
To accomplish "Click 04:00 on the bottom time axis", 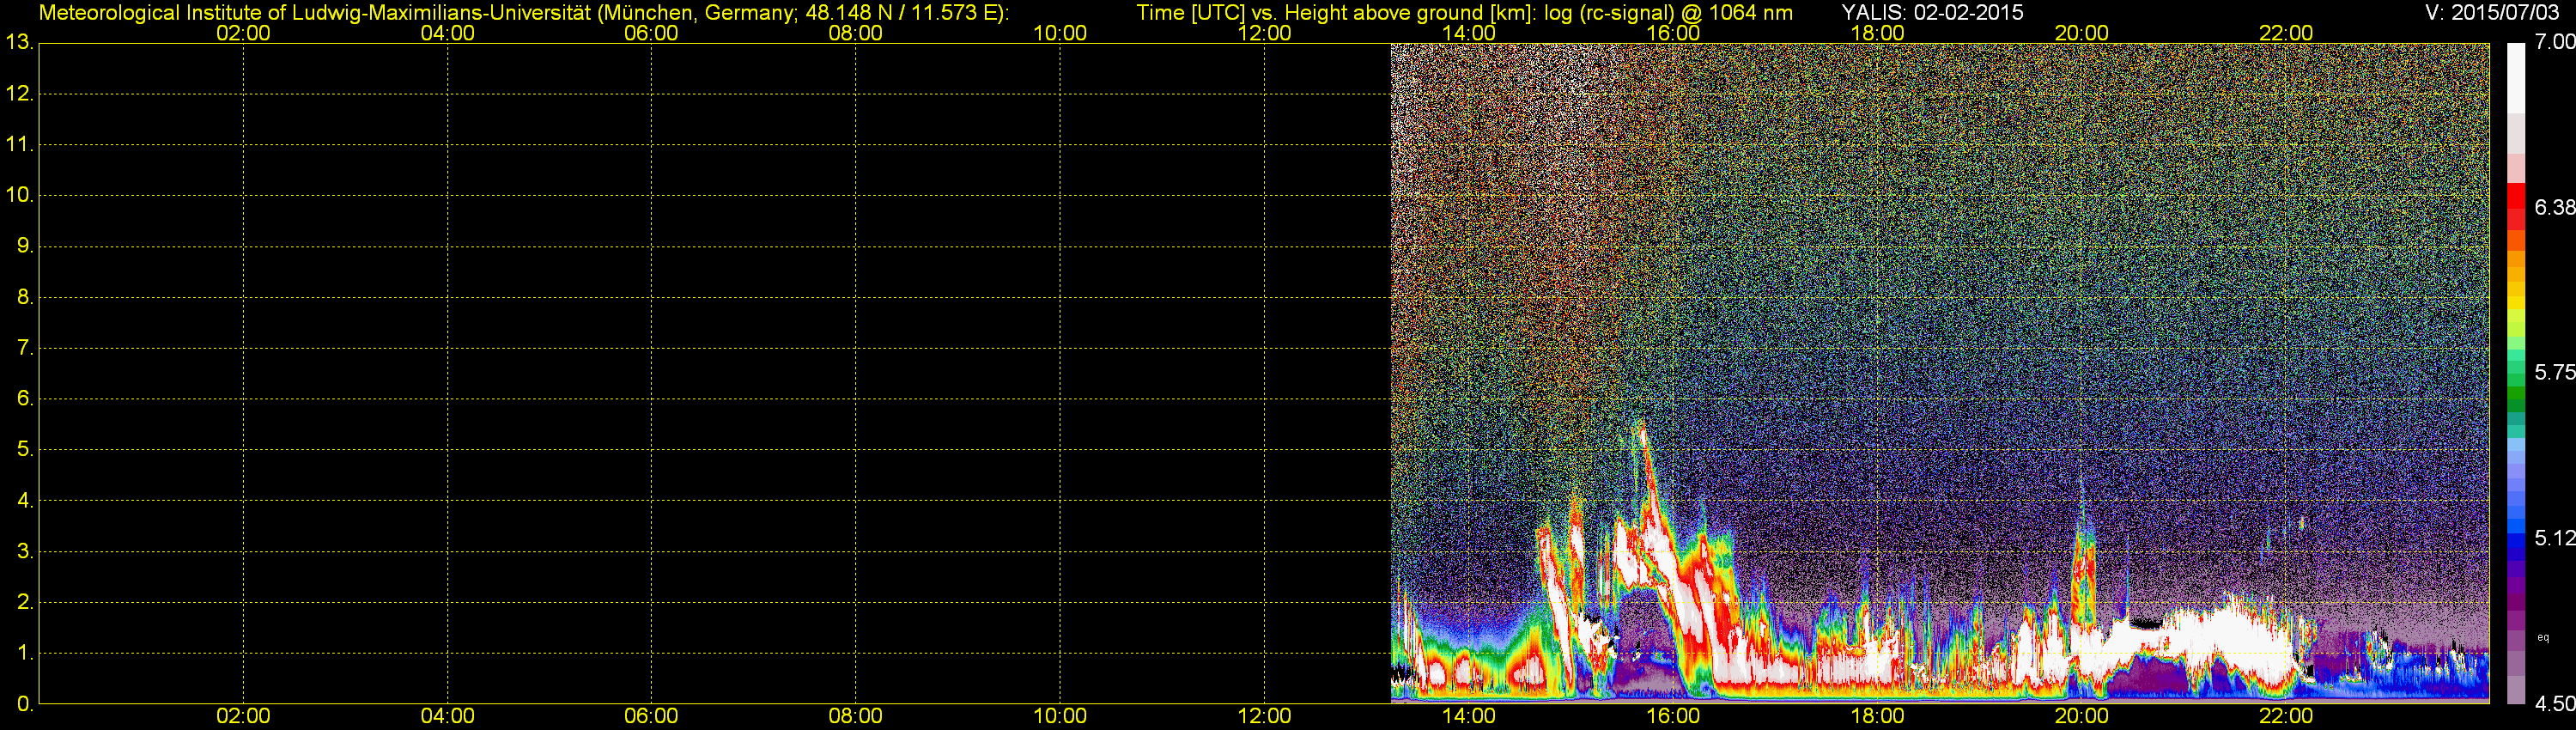I will click(x=447, y=716).
